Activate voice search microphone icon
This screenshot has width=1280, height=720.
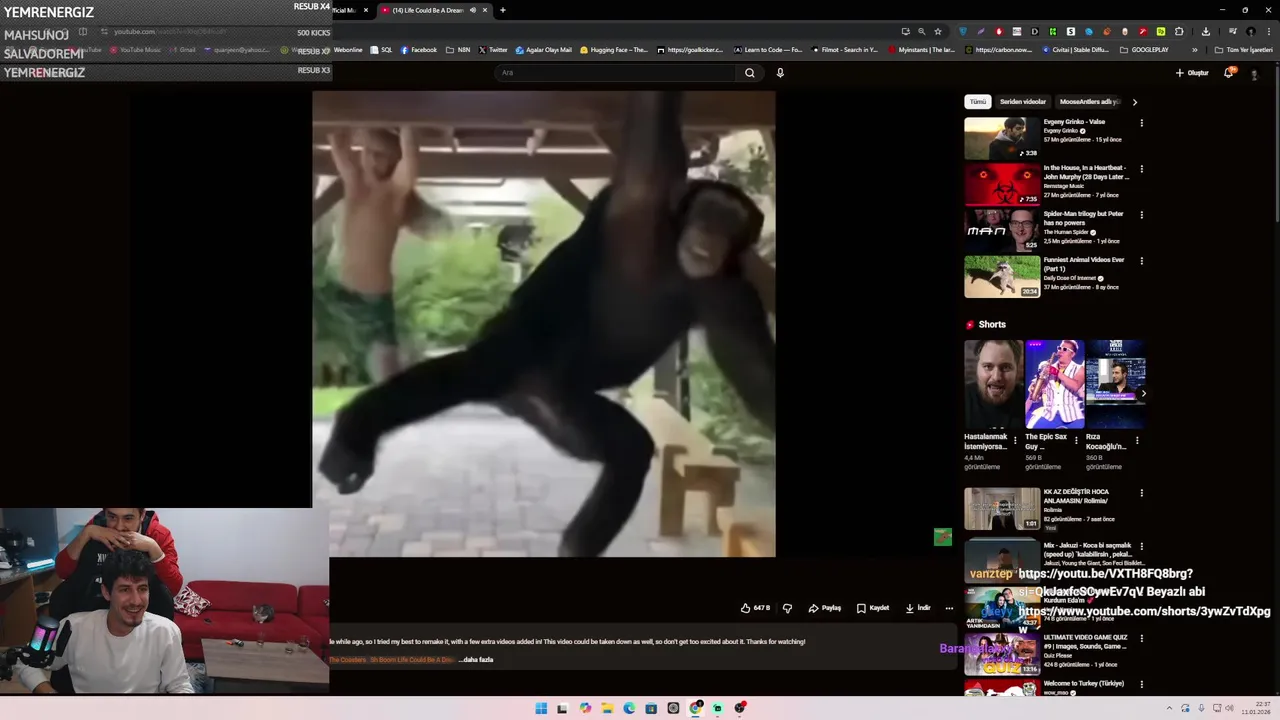tap(780, 73)
